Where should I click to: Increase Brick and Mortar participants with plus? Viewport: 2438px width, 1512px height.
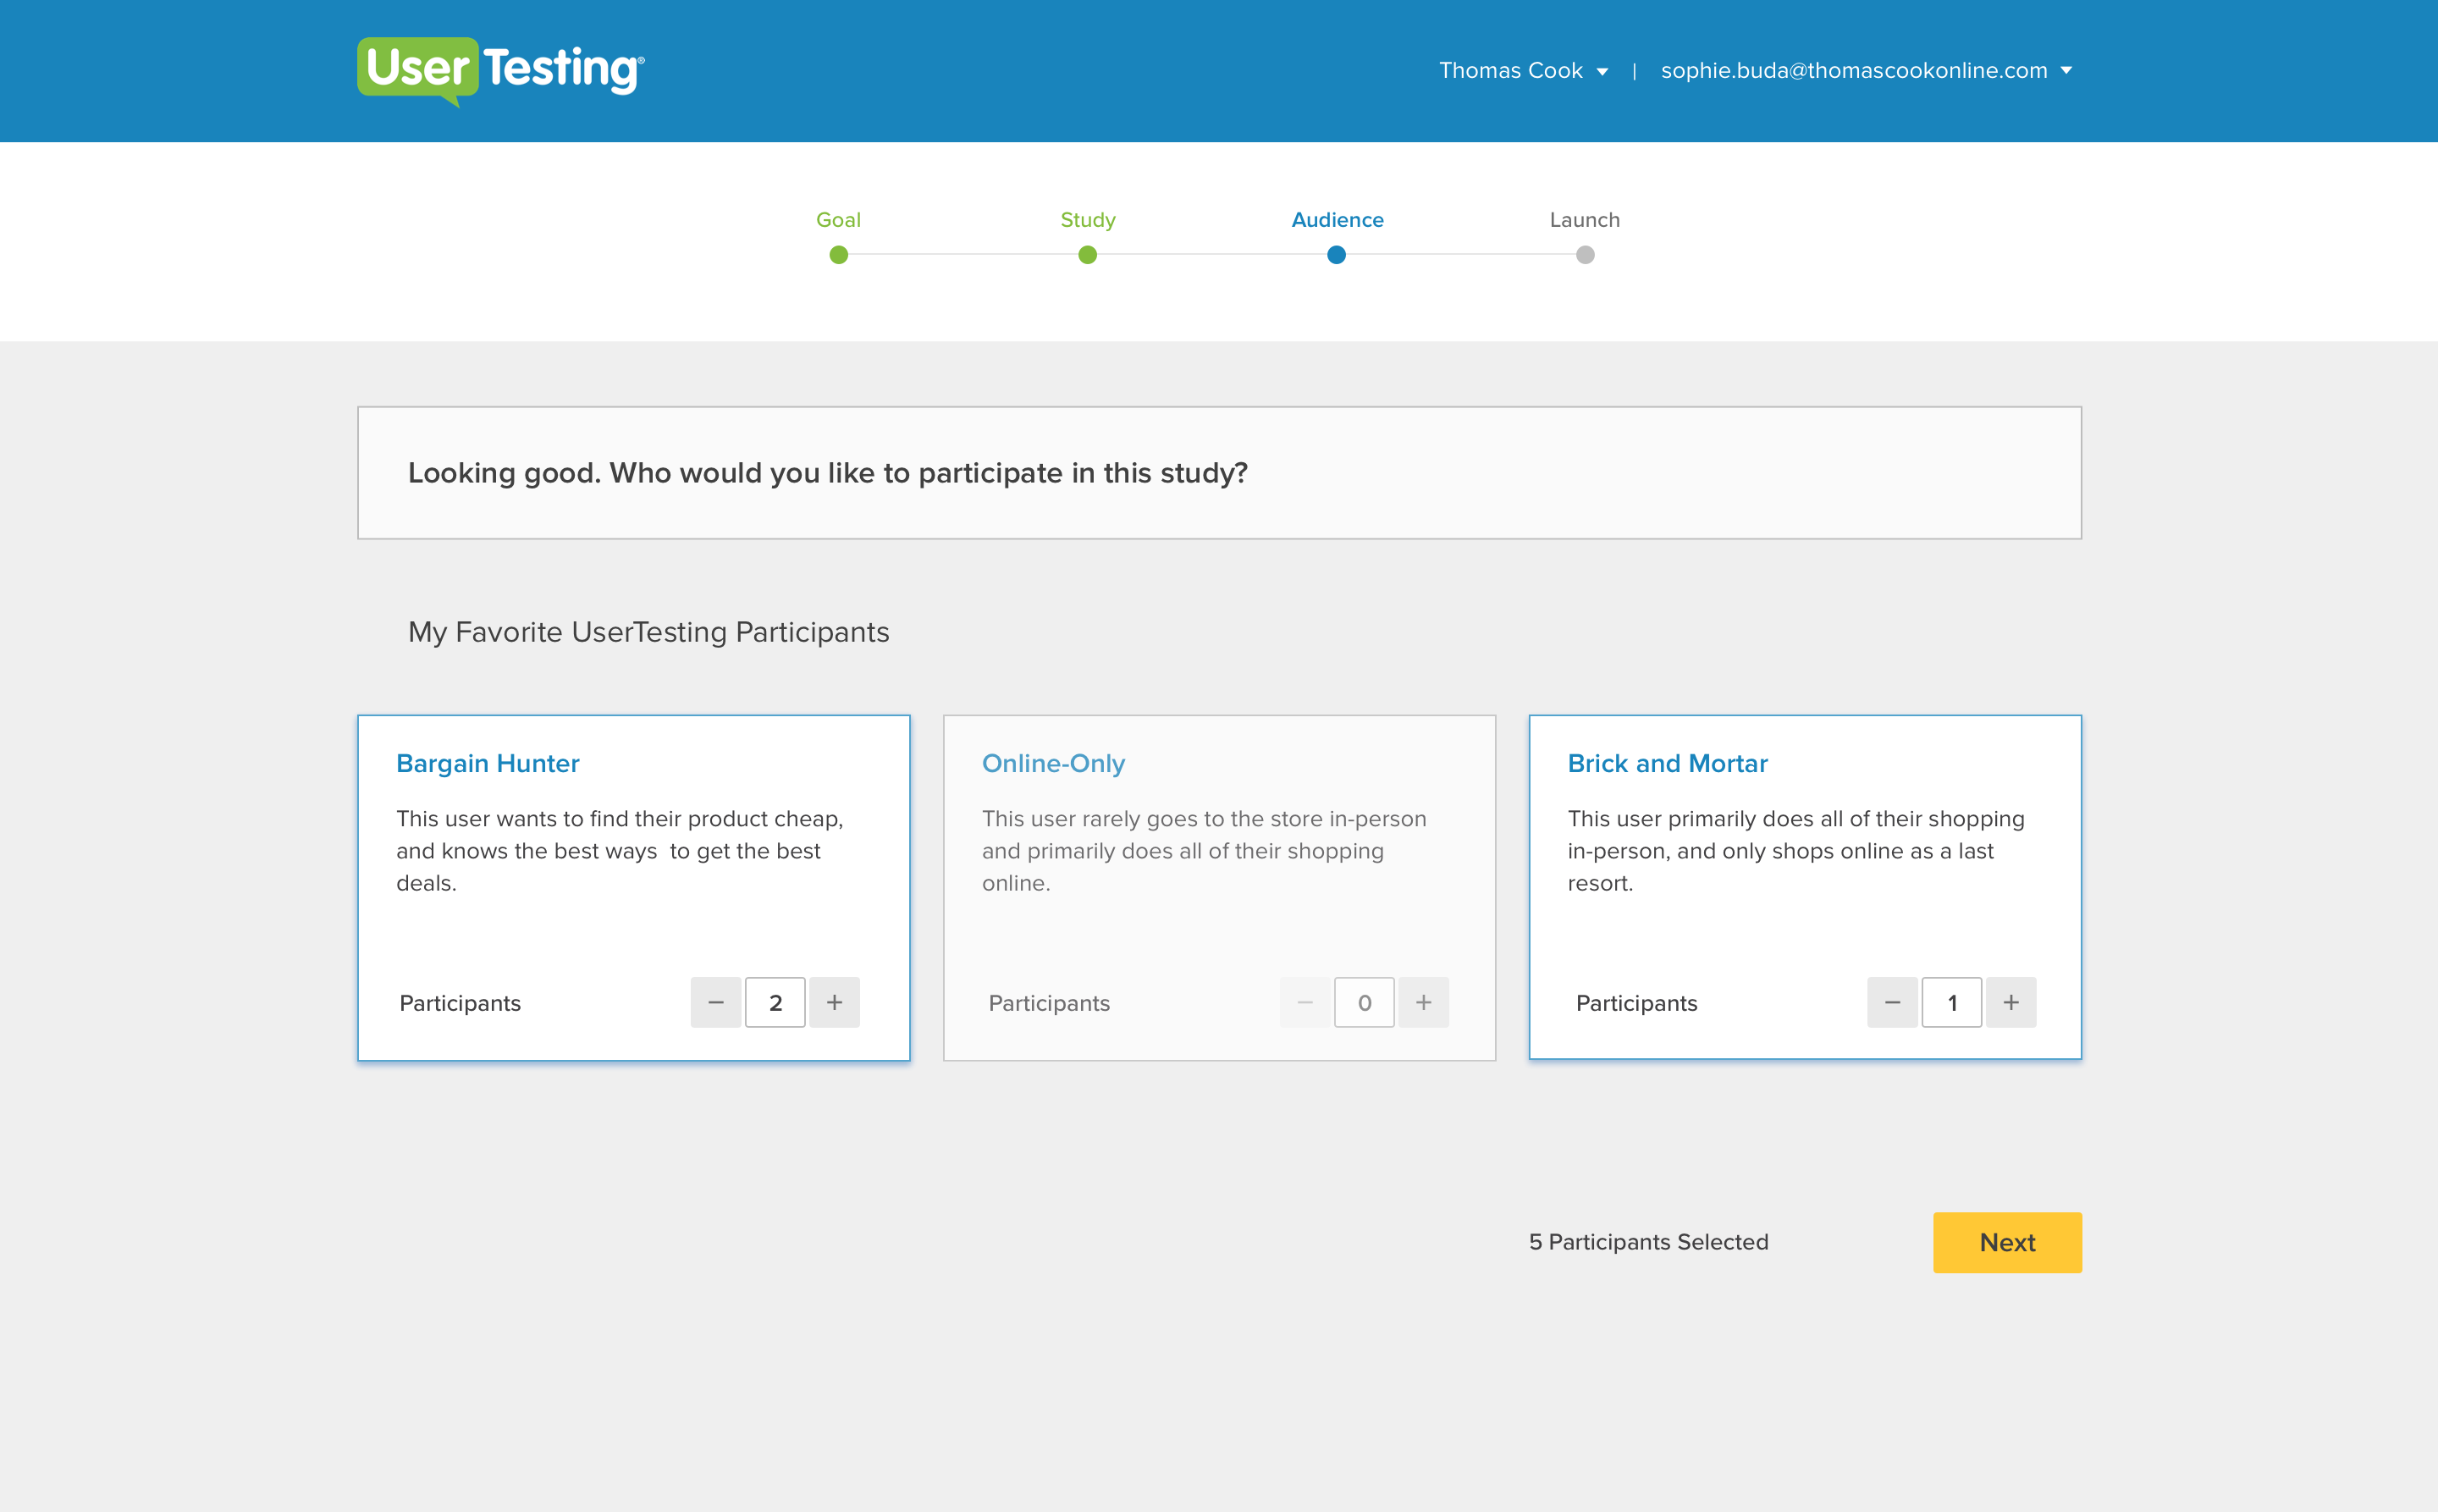(x=2011, y=1002)
